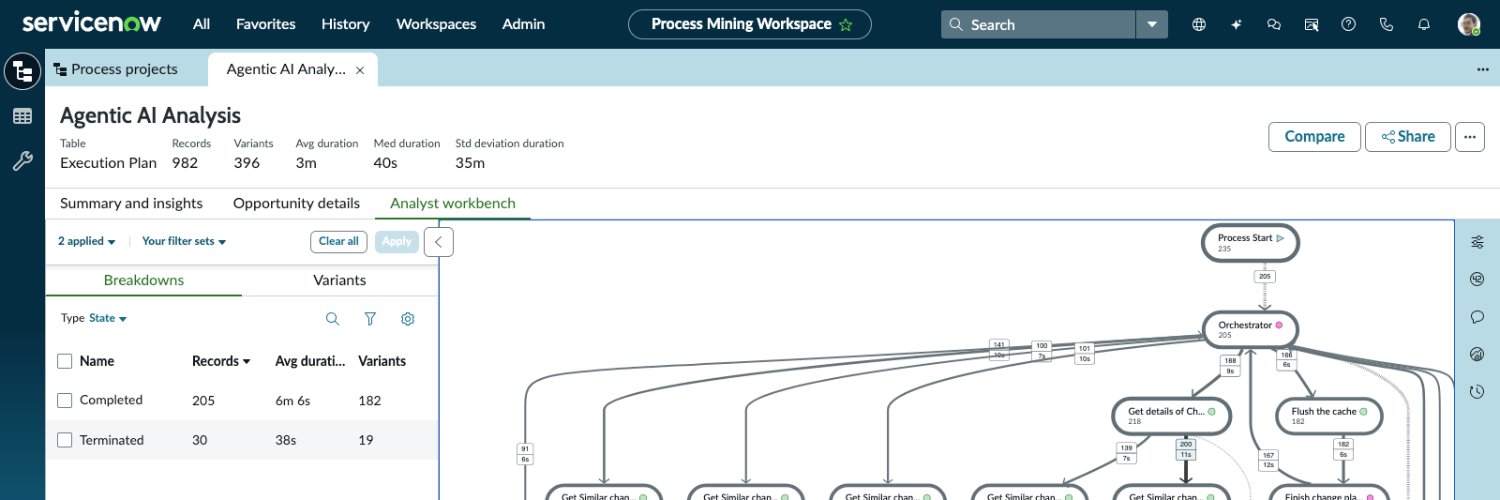Open more actions menu next to Share
This screenshot has width=1500, height=500.
pyautogui.click(x=1469, y=137)
